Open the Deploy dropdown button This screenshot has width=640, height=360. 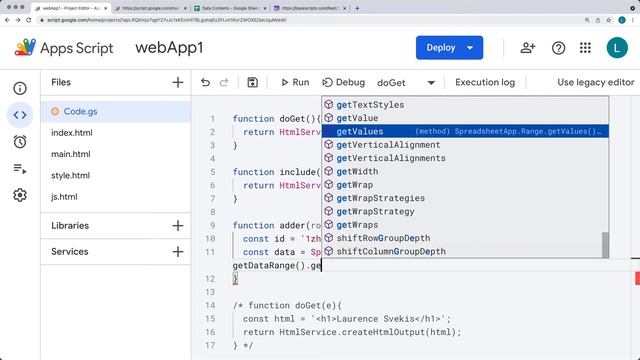pos(449,48)
